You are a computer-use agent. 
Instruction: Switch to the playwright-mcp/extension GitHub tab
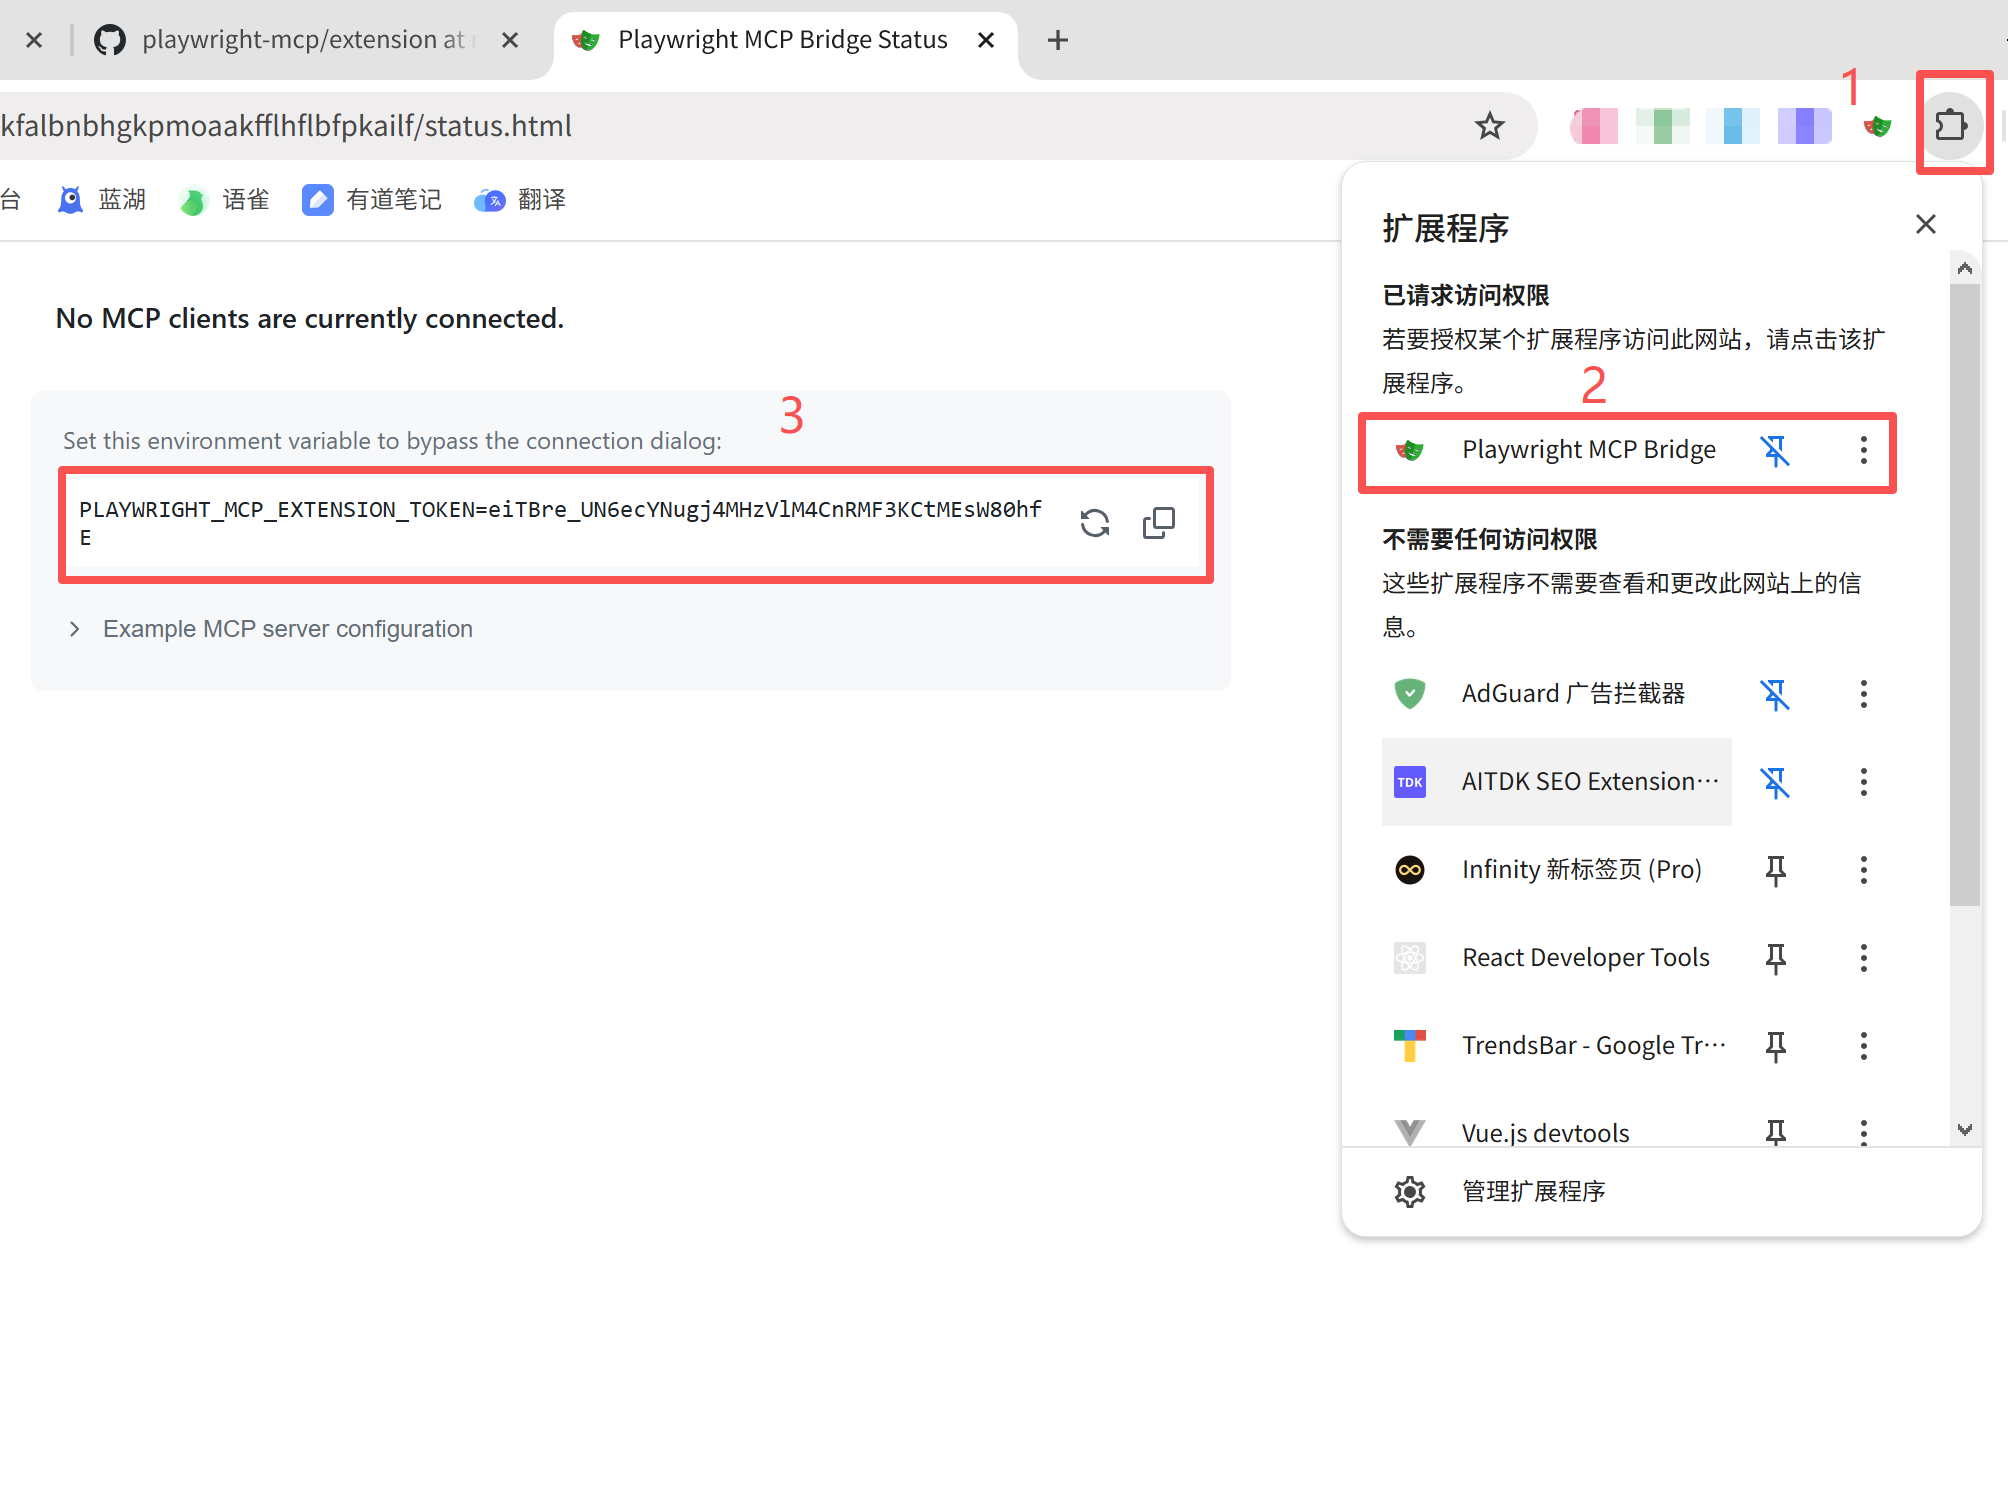click(x=300, y=40)
